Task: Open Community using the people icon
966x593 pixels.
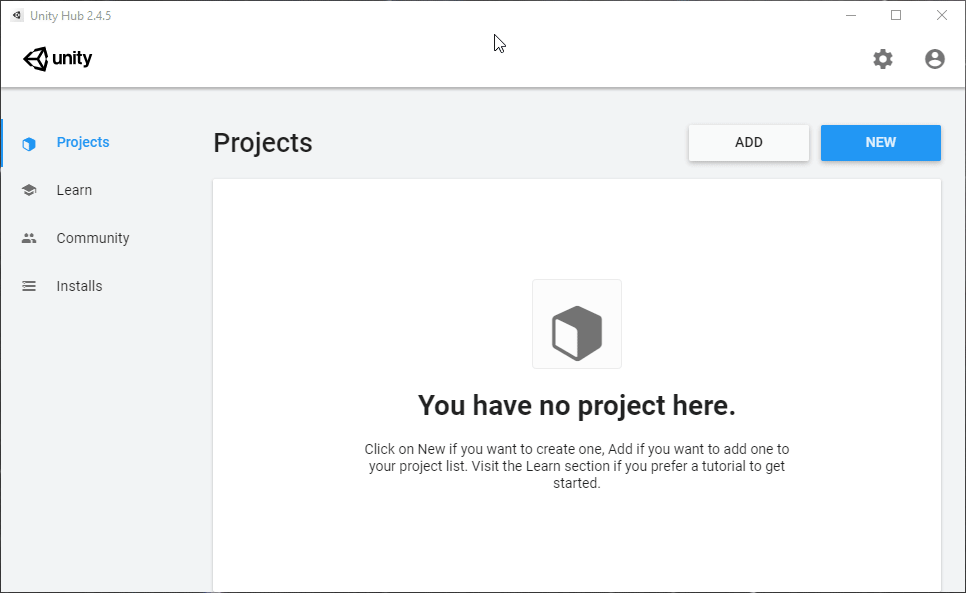Action: click(29, 237)
